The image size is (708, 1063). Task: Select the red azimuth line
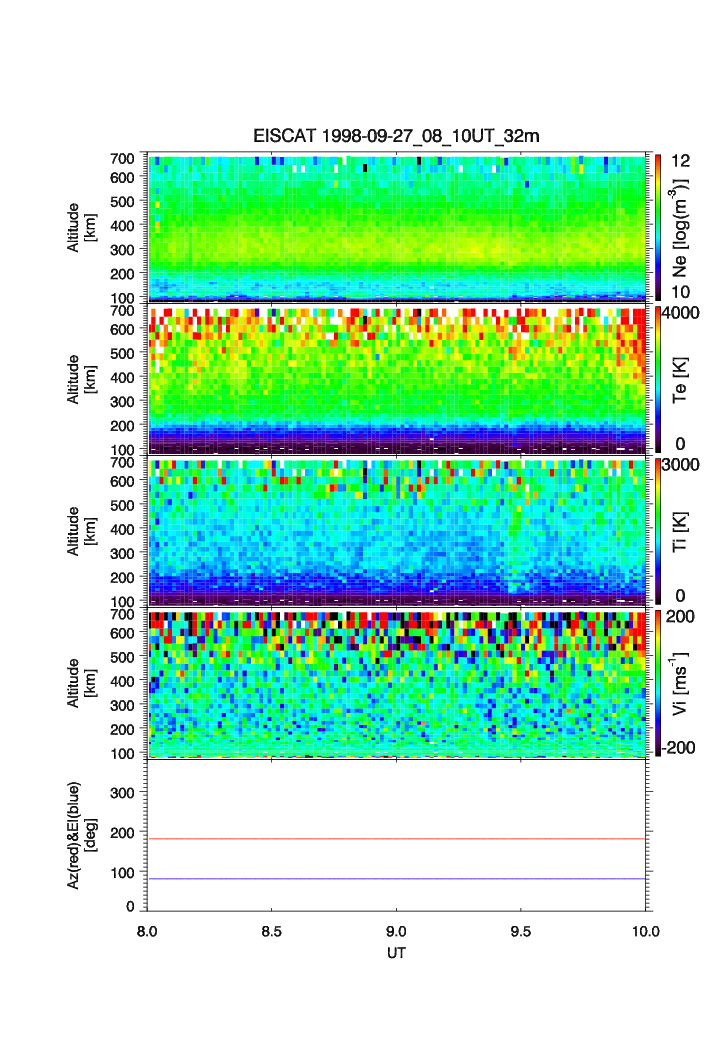[x=396, y=839]
